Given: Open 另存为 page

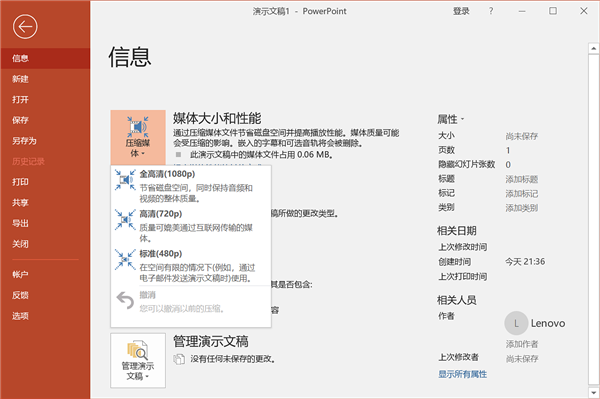Looking at the screenshot, I should pos(45,141).
